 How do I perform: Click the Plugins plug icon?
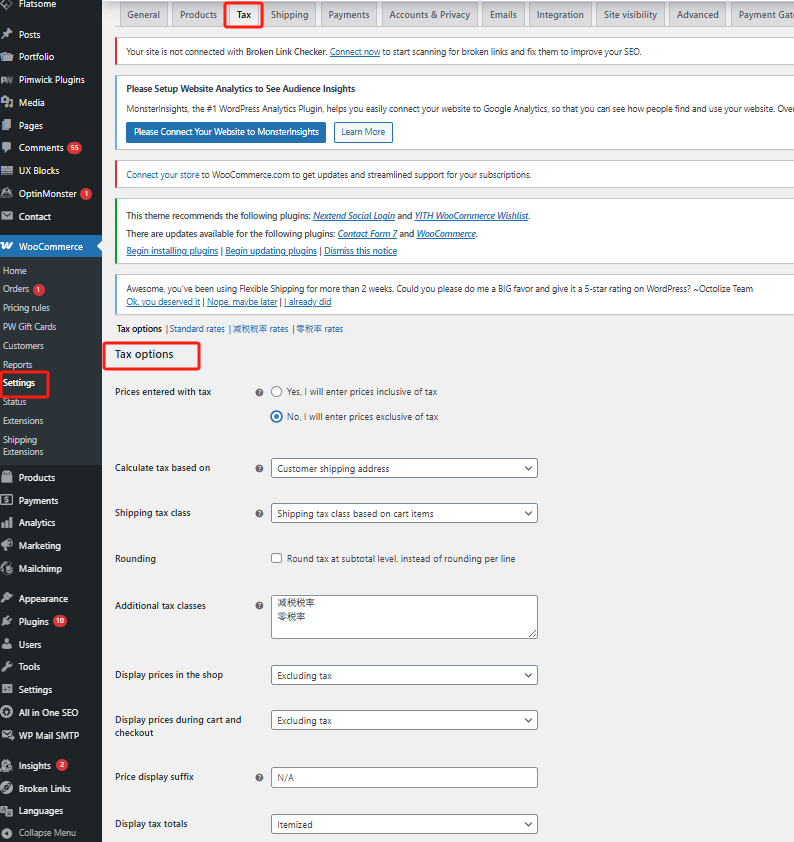pyautogui.click(x=7, y=621)
